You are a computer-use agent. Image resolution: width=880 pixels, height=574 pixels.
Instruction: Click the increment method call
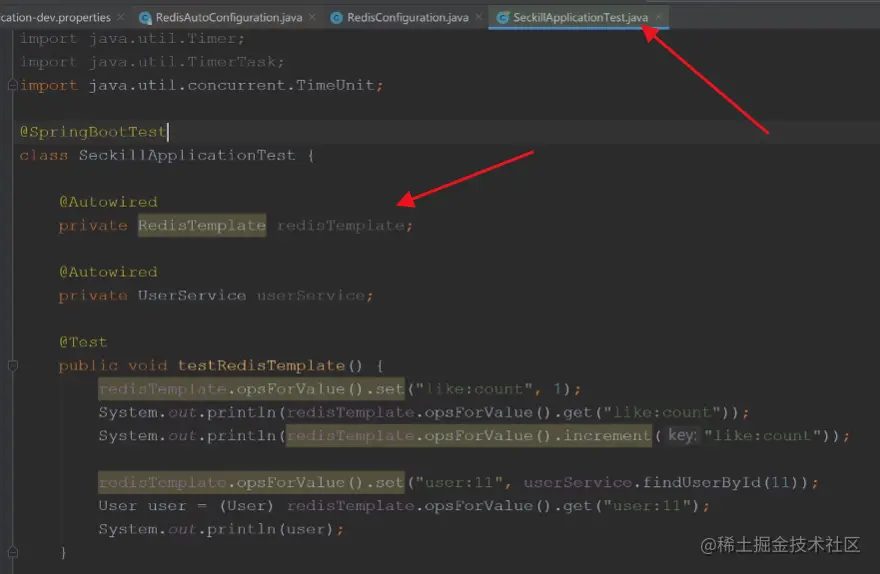[607, 436]
